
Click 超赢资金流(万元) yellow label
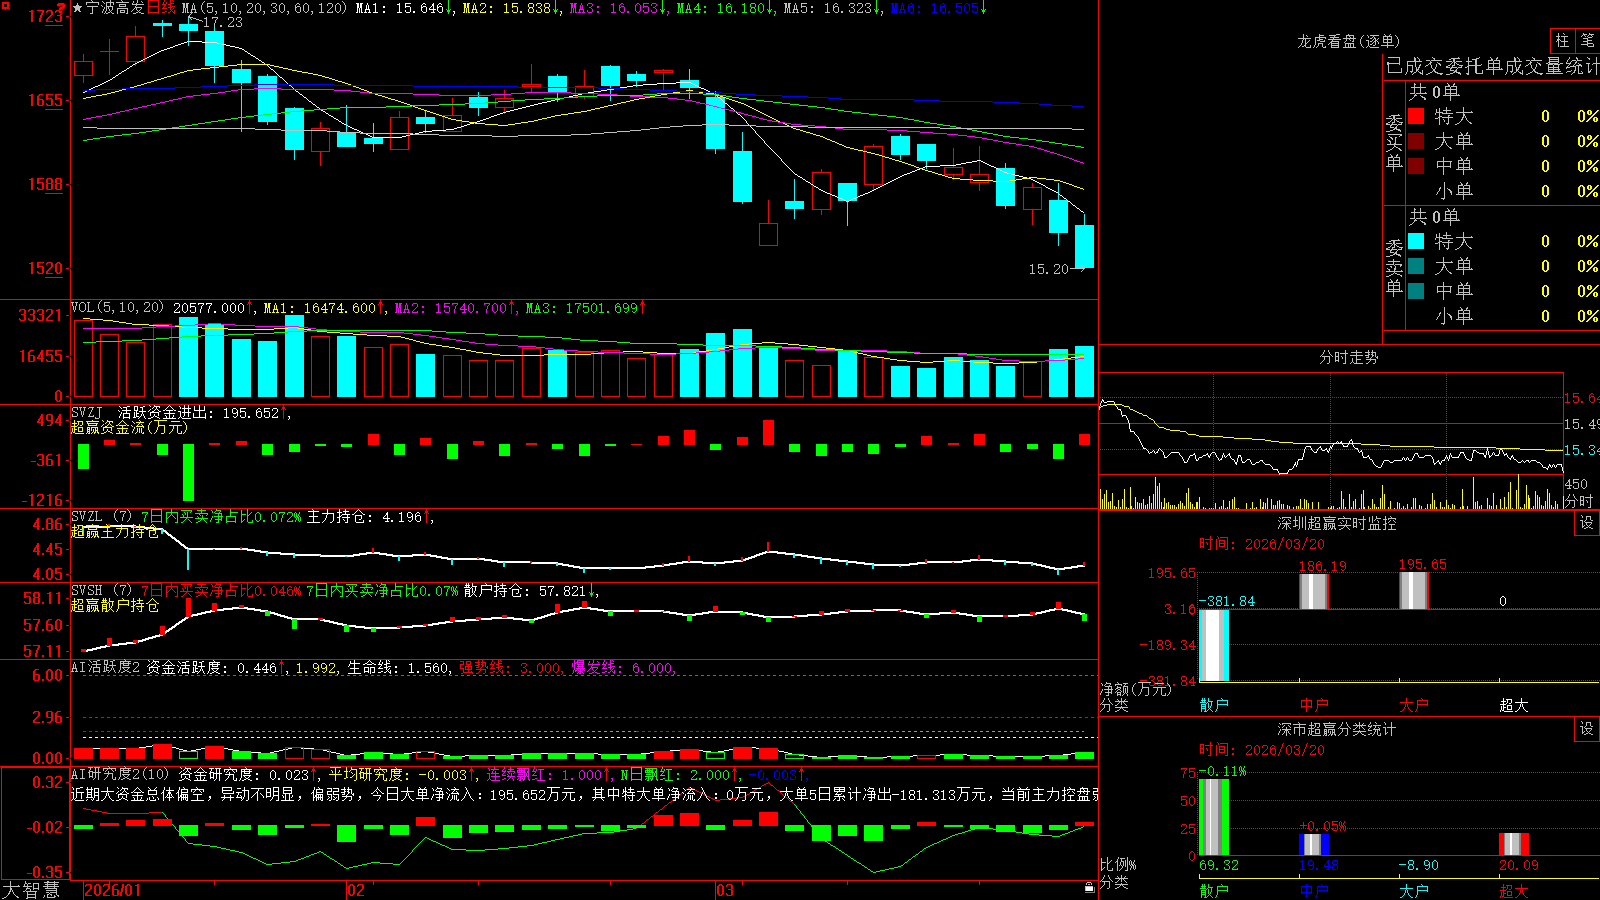(129, 428)
